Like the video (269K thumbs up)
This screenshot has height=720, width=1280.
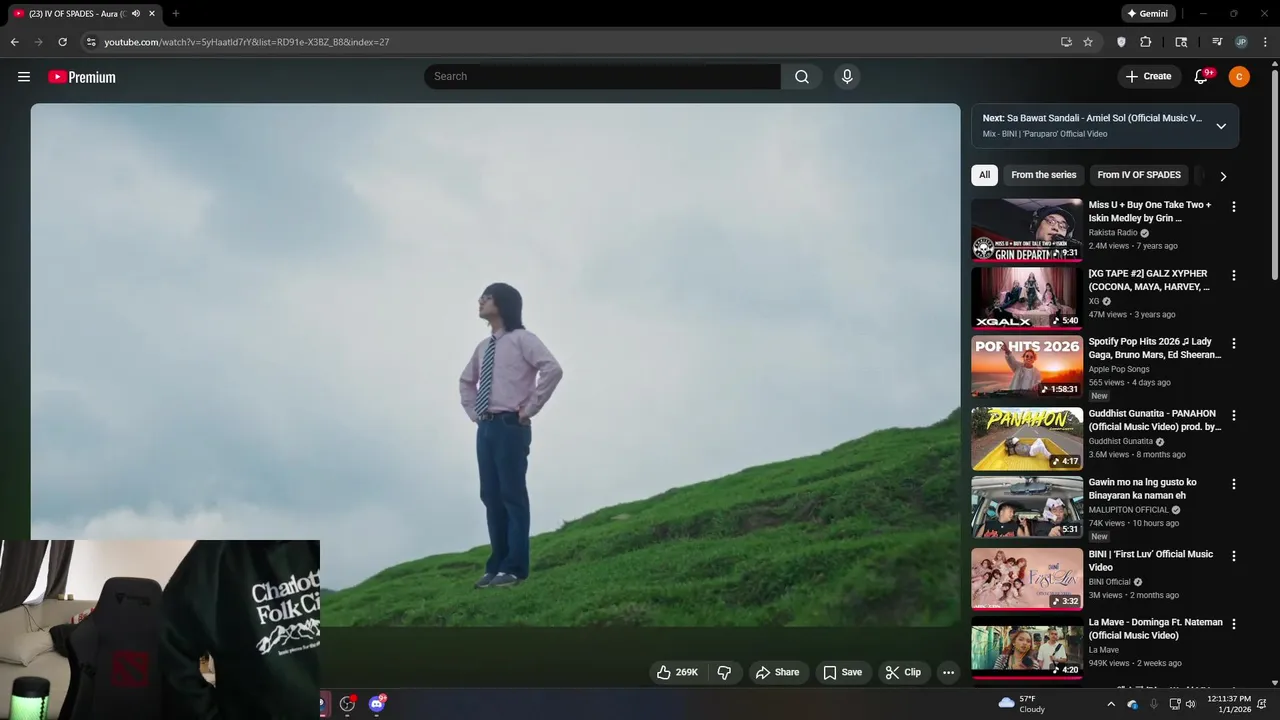pyautogui.click(x=677, y=672)
